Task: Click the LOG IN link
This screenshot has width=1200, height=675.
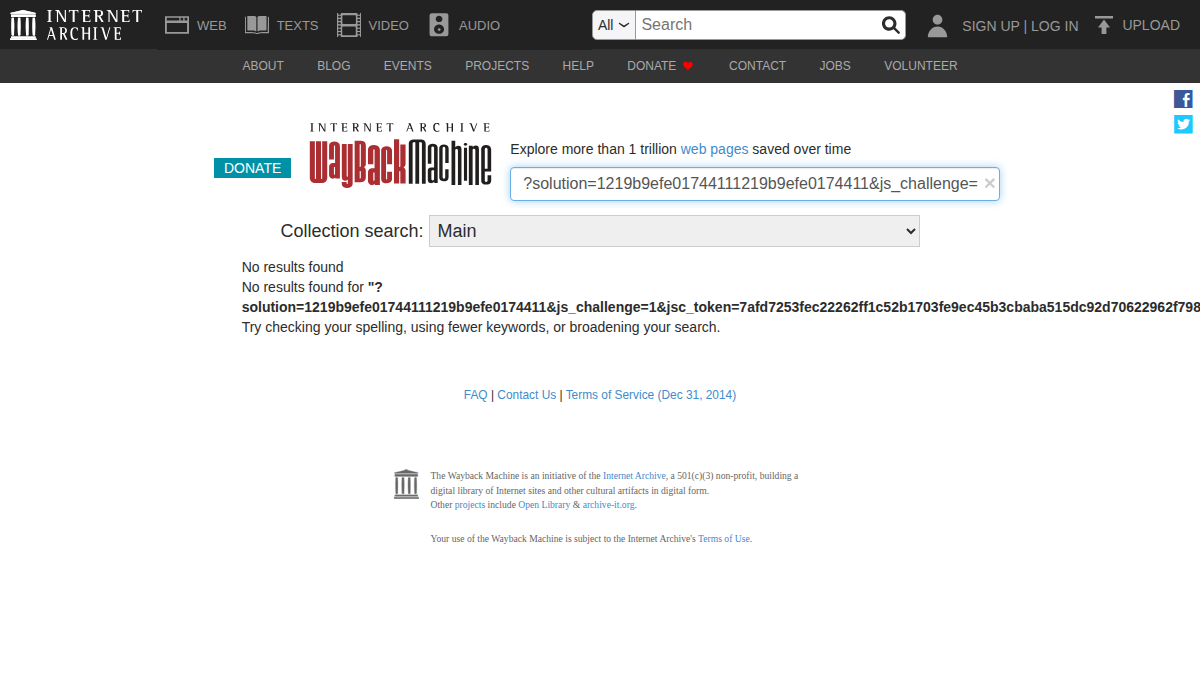Action: pos(1055,26)
